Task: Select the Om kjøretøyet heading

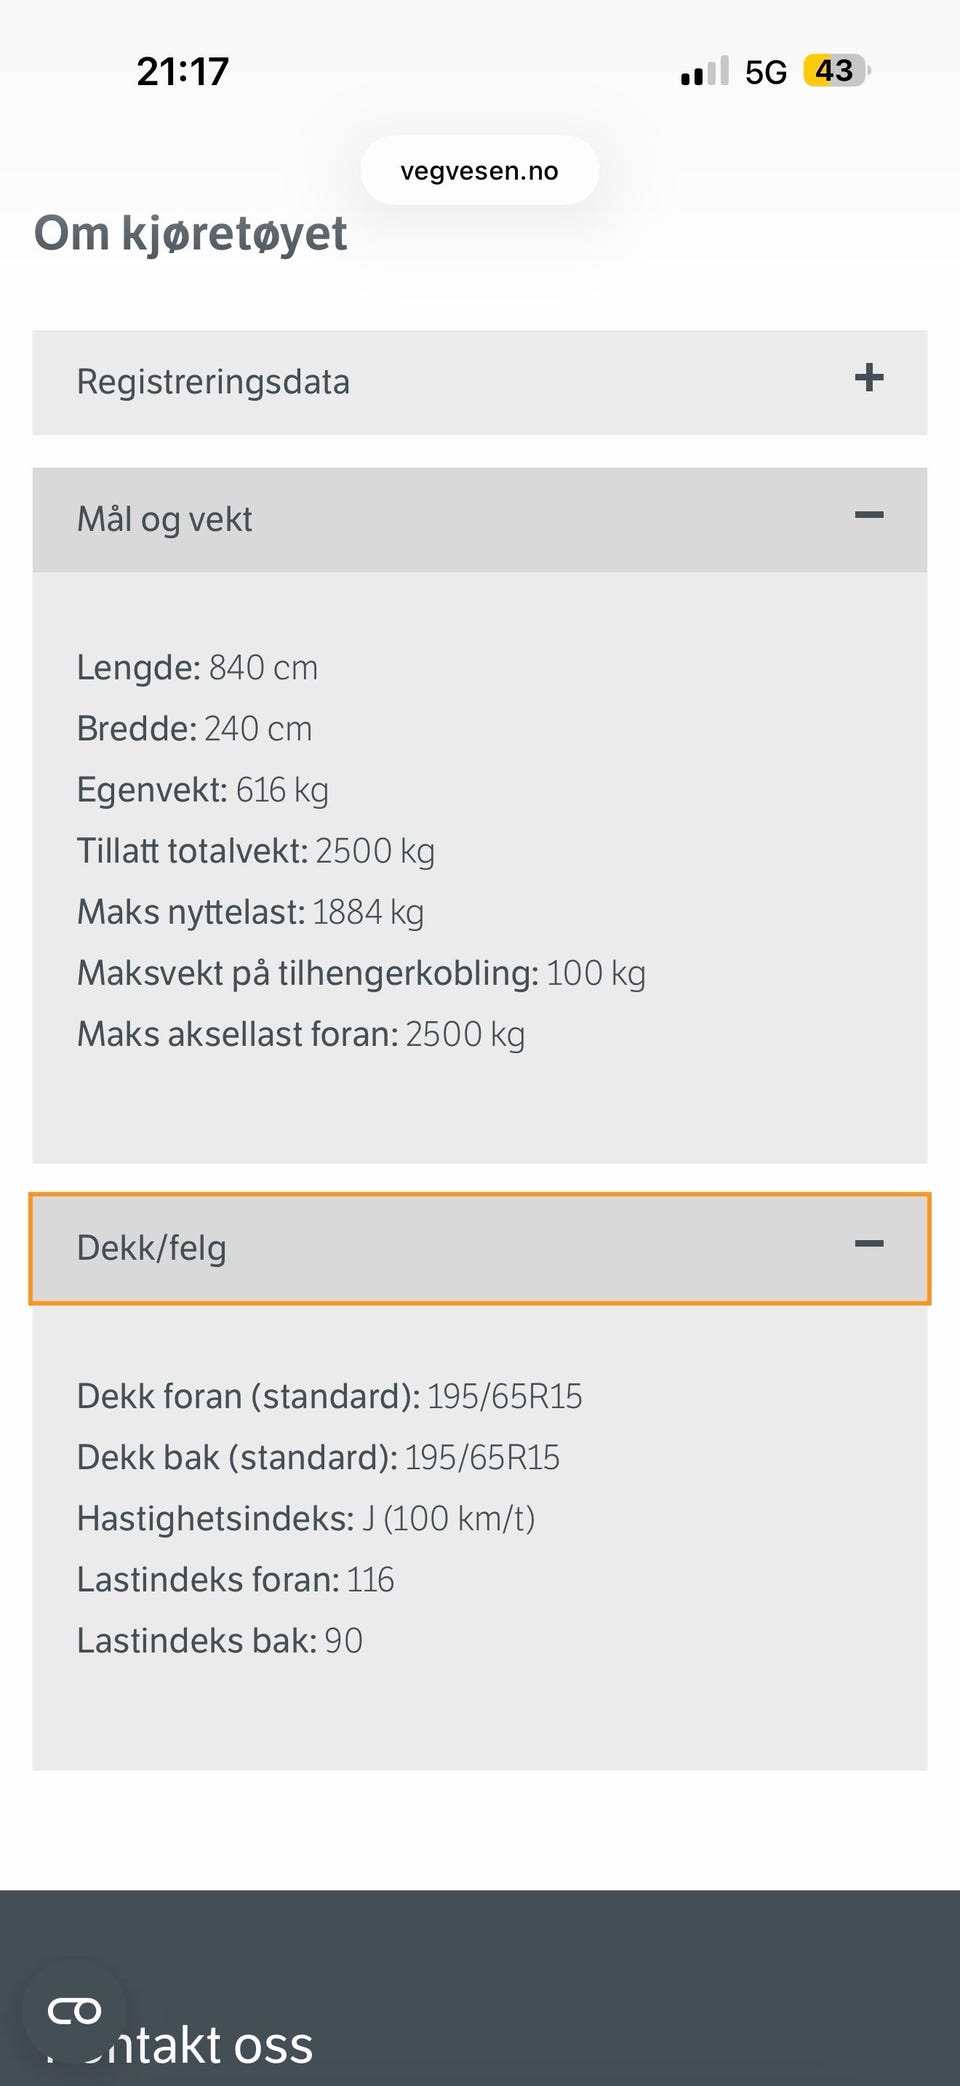Action: point(191,234)
